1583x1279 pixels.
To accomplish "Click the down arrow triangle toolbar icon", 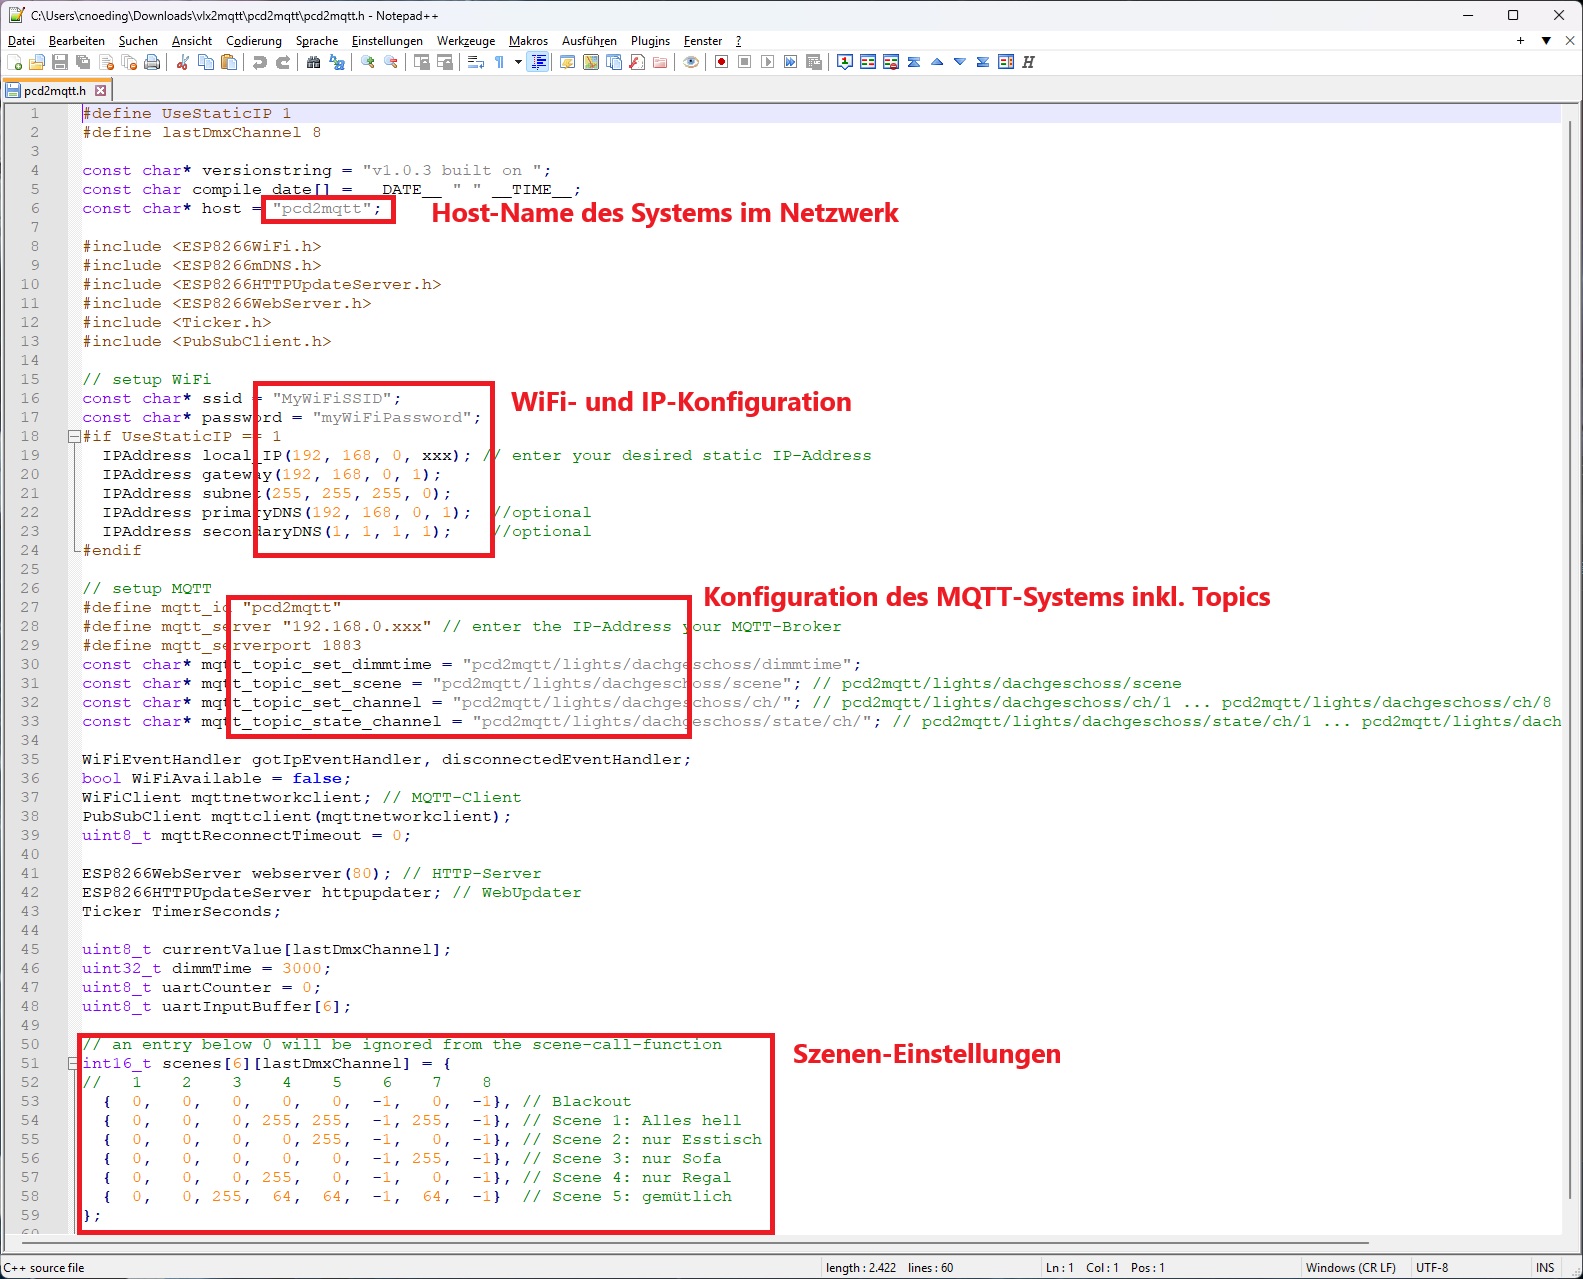I will tap(960, 62).
